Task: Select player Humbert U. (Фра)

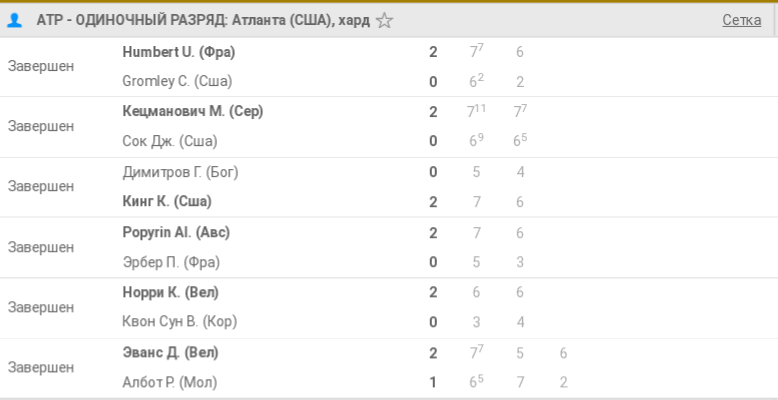Action: 179,52
